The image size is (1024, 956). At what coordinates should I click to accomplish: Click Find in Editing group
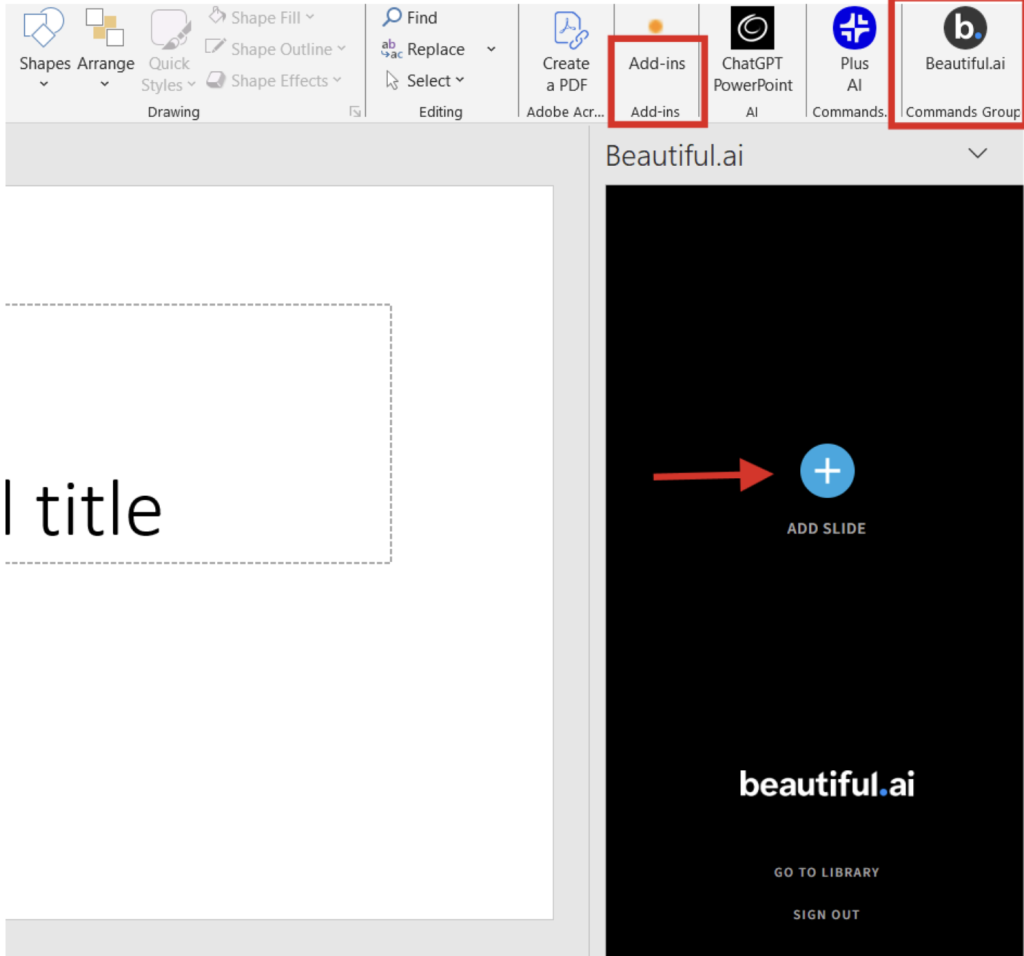click(x=410, y=18)
